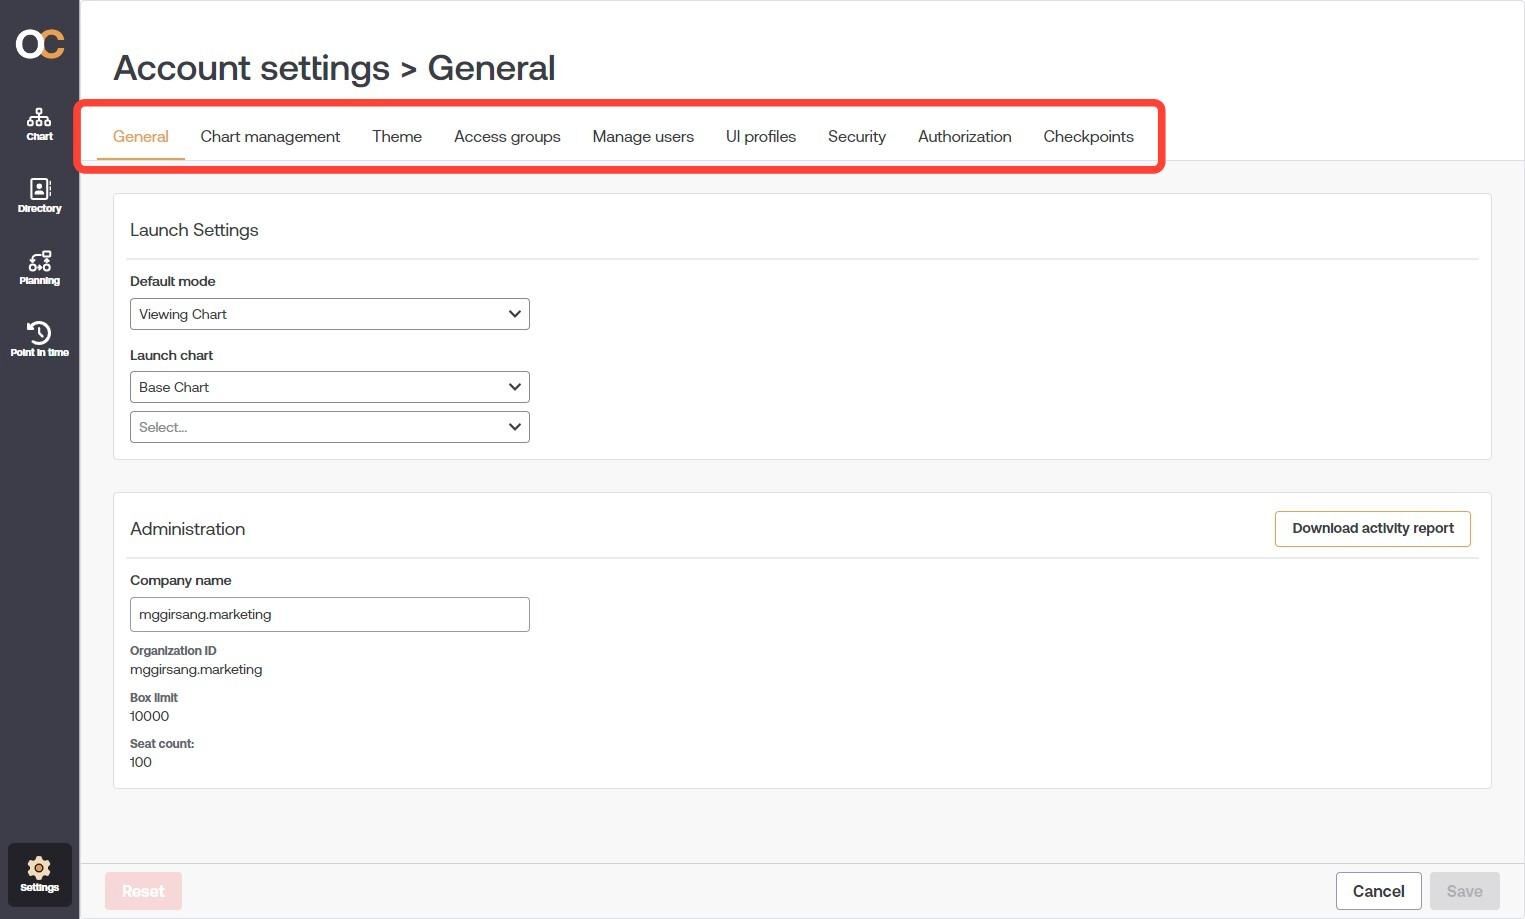Switch to the Security tab
Viewport: 1525px width, 919px height.
click(857, 137)
